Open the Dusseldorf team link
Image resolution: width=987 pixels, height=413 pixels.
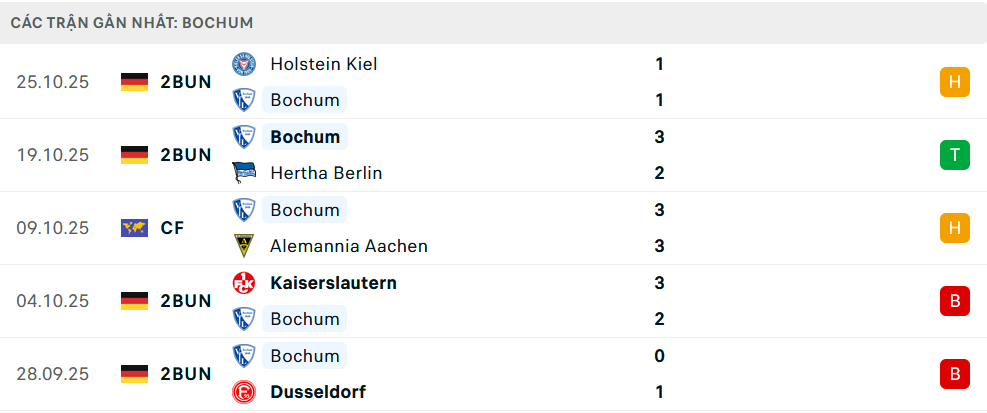coord(317,392)
